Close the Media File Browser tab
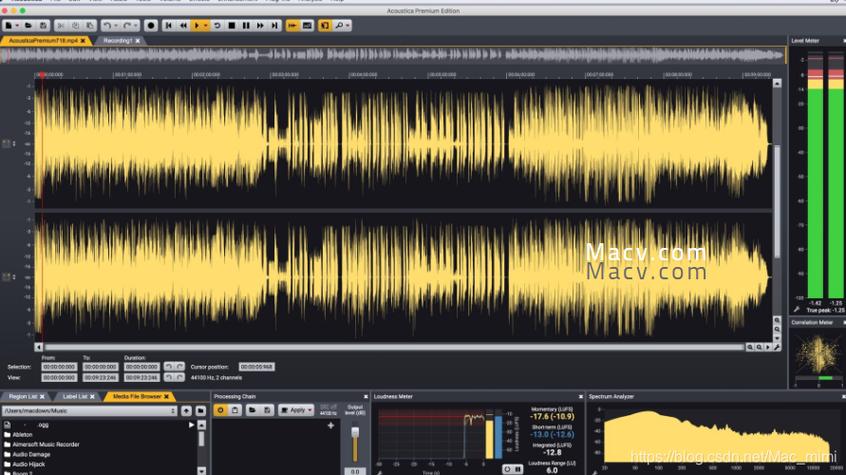846x475 pixels. (x=166, y=396)
